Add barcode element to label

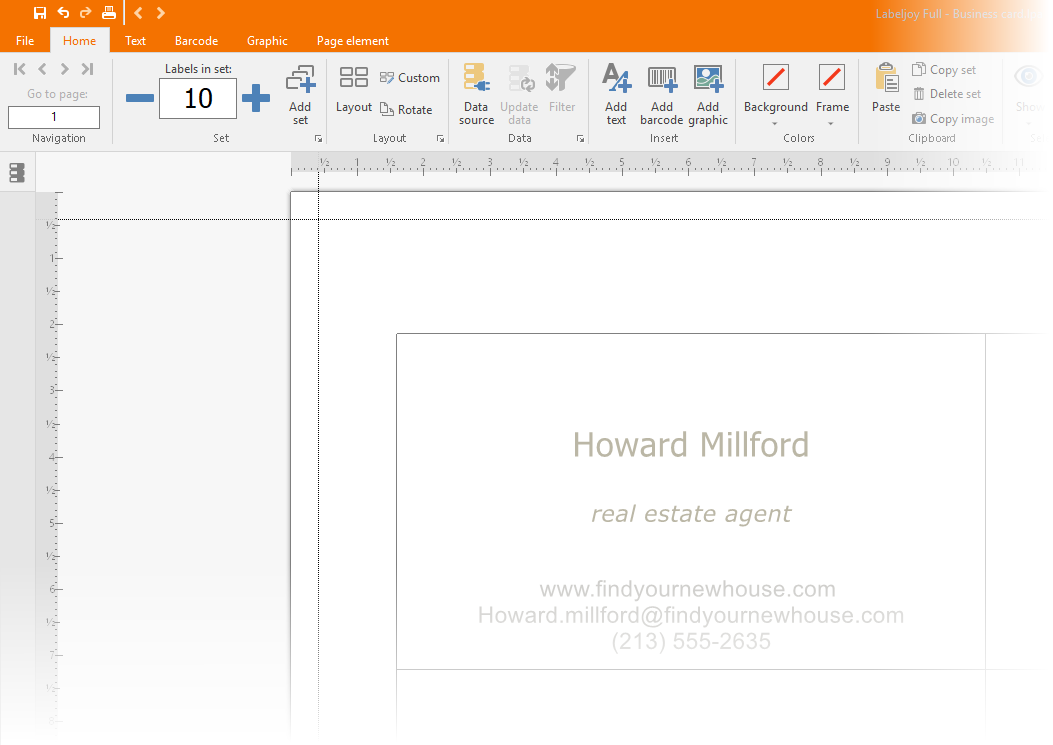661,95
